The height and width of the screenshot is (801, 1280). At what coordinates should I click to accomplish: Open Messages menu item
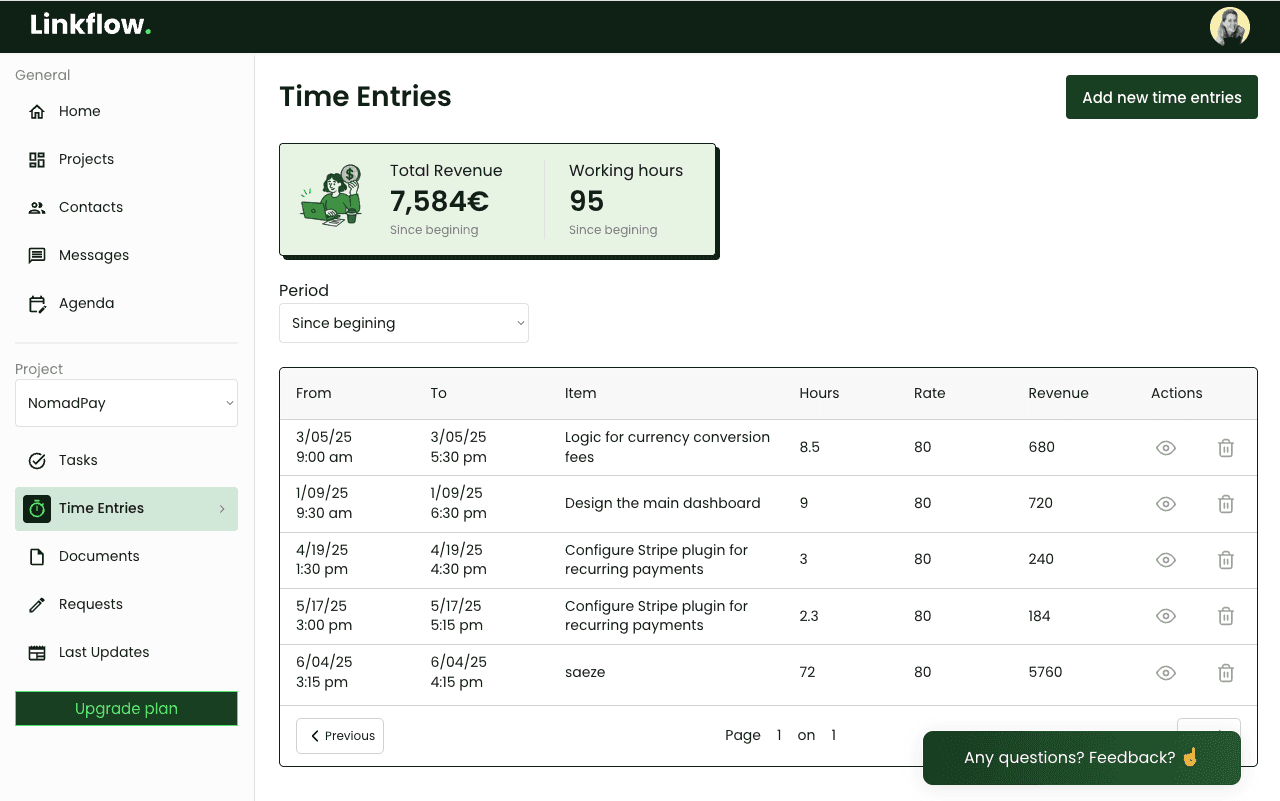[x=126, y=255]
